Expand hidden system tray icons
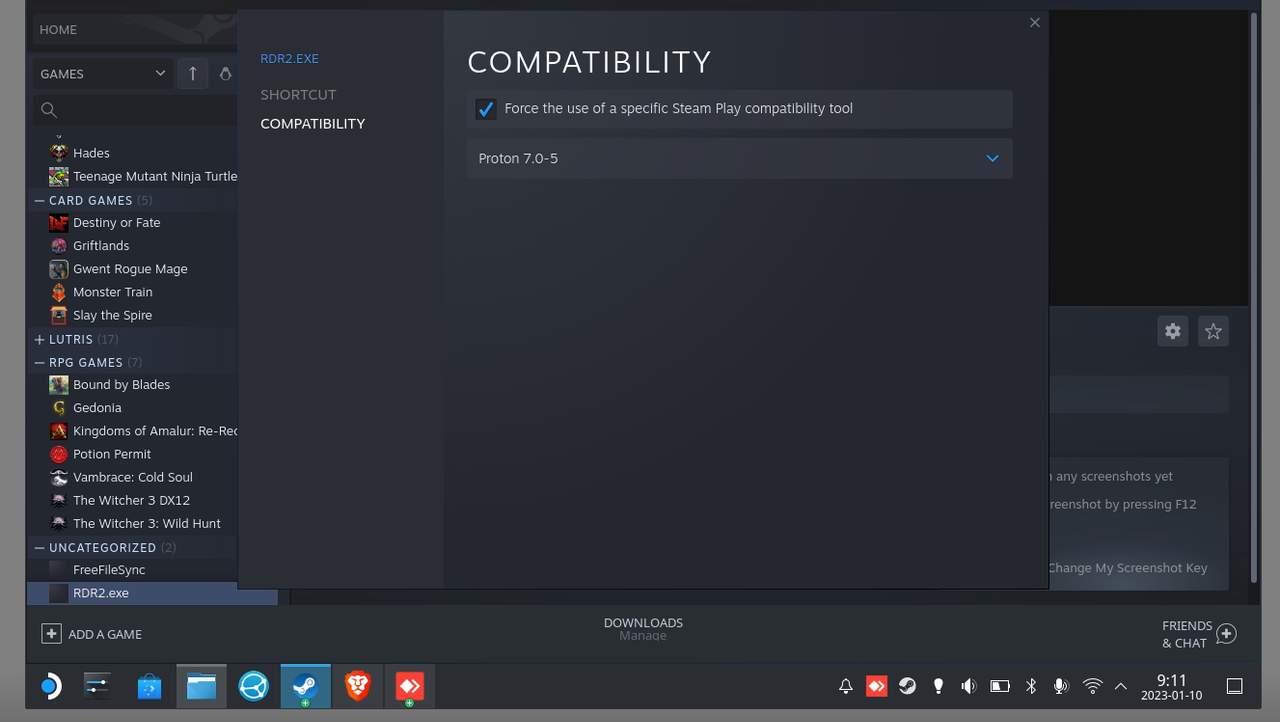The height and width of the screenshot is (722, 1280). [1120, 686]
